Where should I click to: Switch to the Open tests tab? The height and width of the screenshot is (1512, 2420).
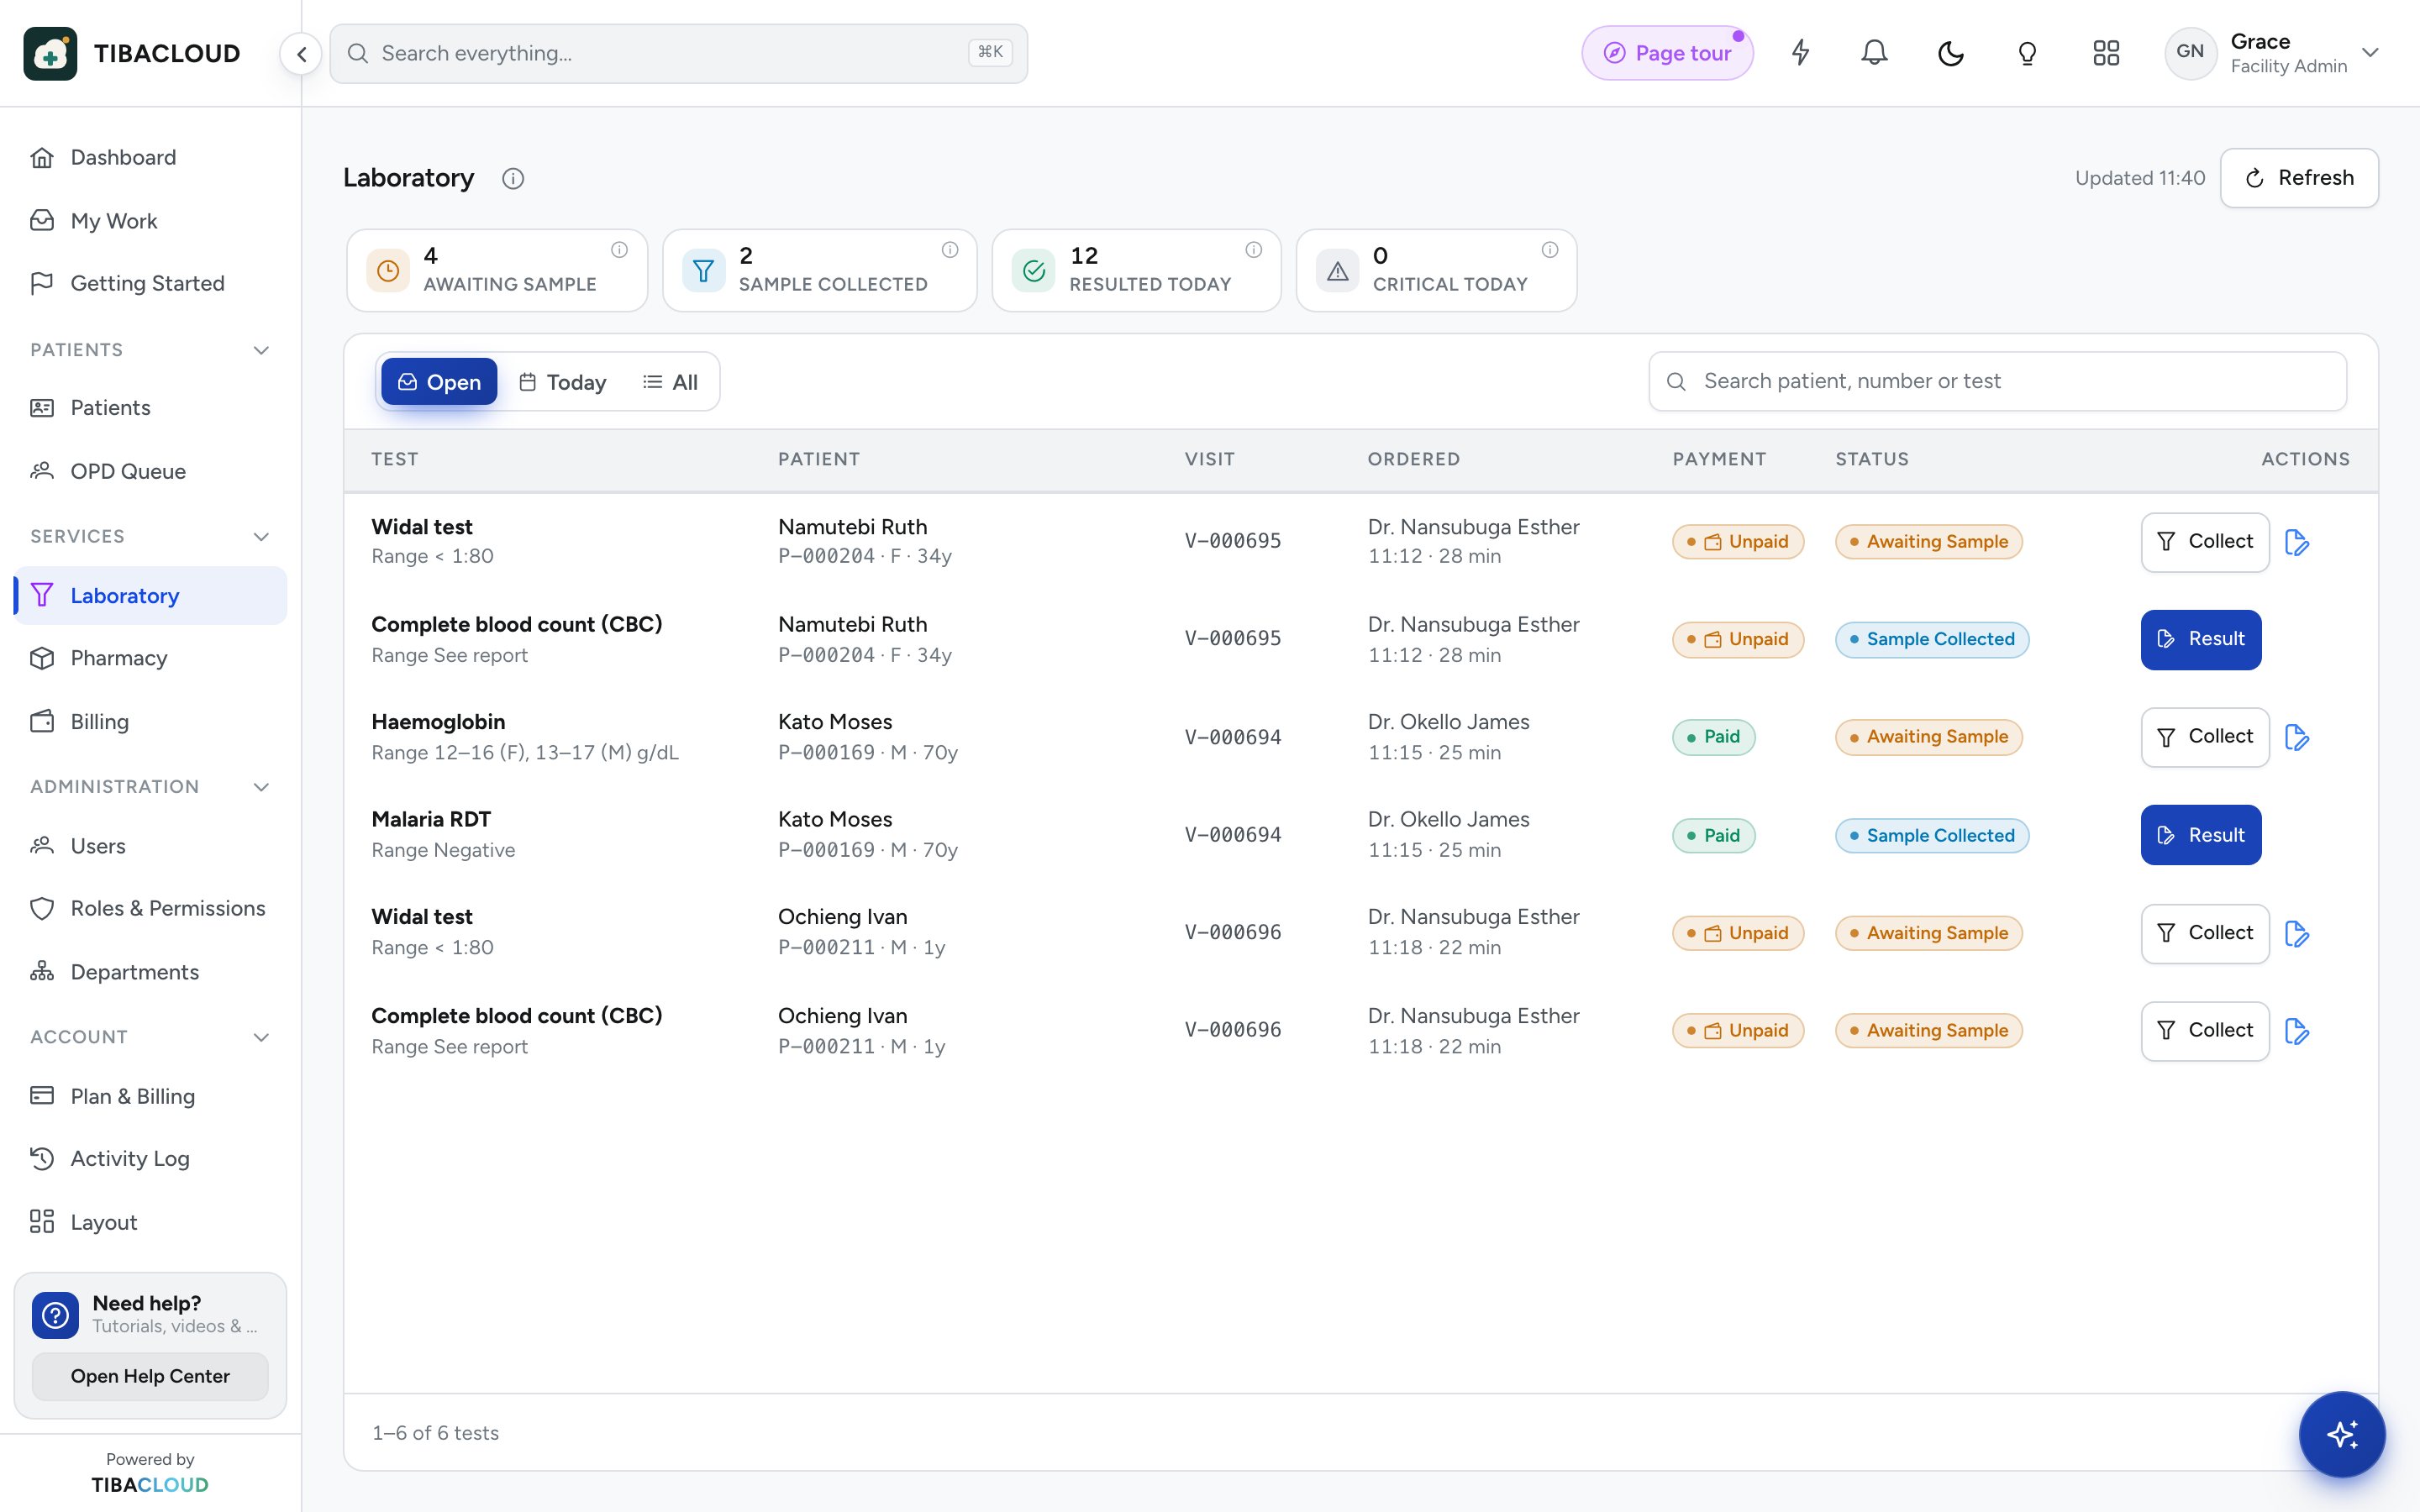(439, 382)
